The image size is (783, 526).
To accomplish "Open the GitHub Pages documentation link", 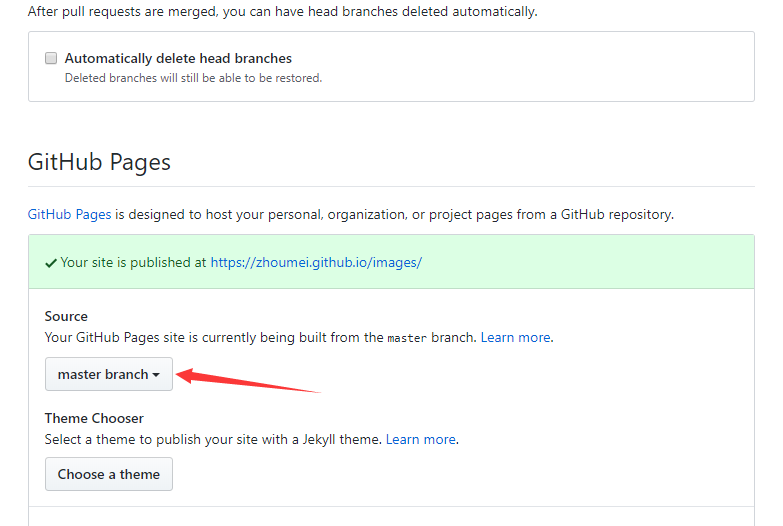I will pos(69,214).
